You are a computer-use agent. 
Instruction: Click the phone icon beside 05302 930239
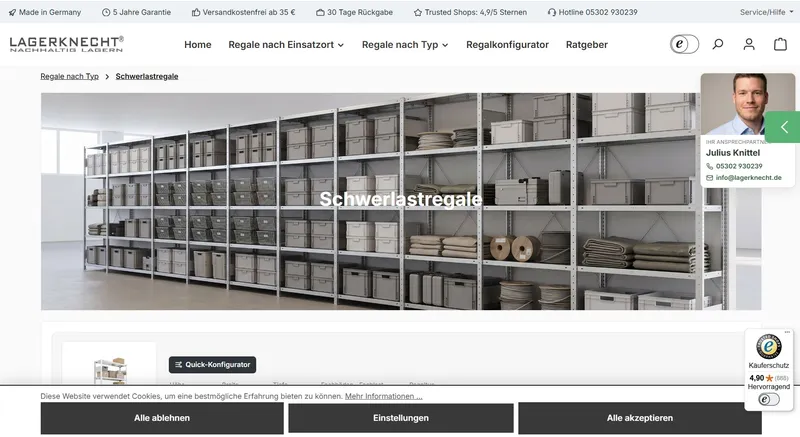pyautogui.click(x=709, y=166)
